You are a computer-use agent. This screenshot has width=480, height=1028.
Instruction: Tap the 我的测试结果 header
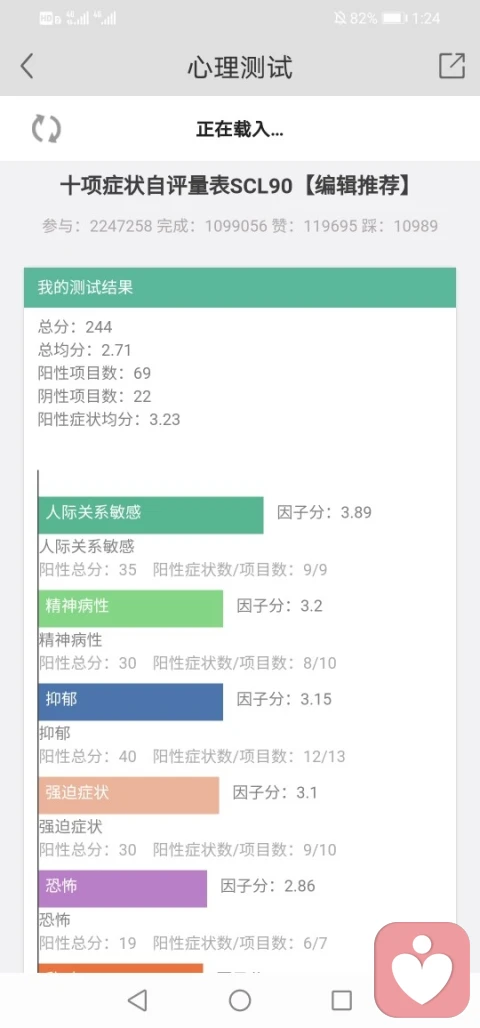point(240,287)
